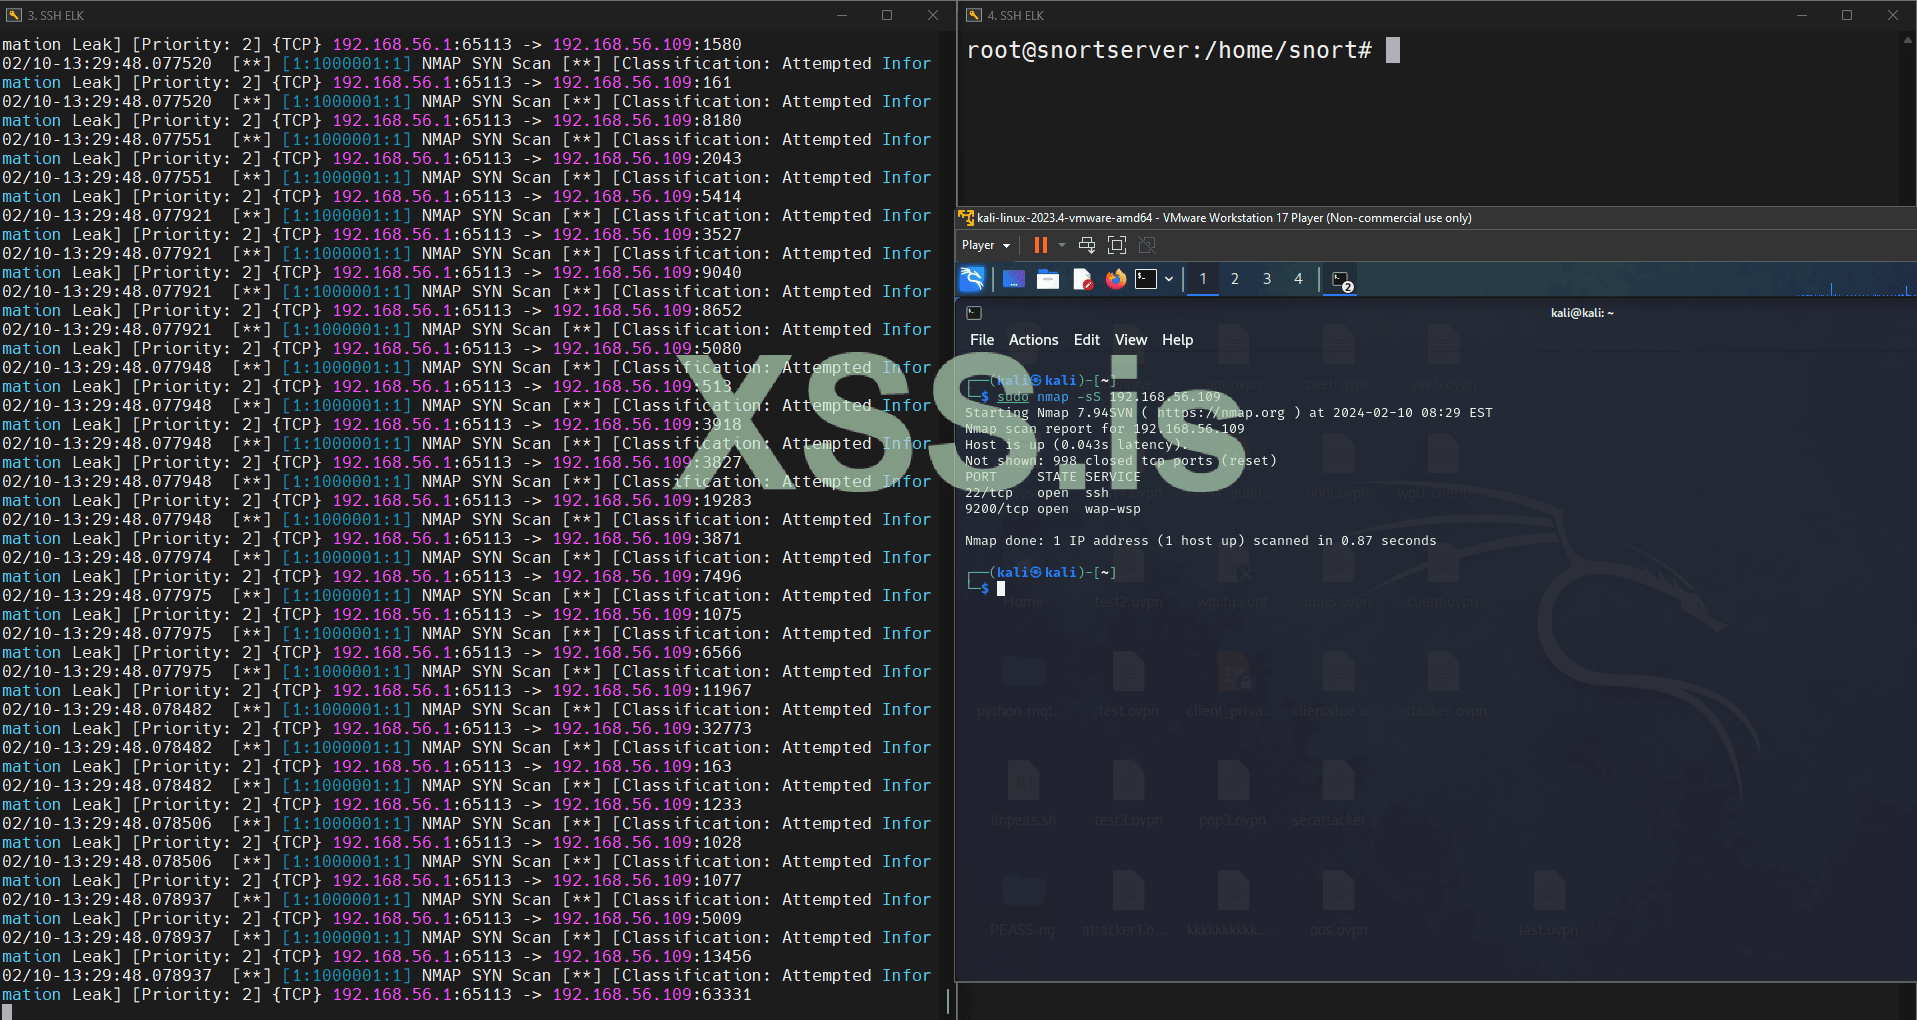Viewport: 1917px width, 1020px height.
Task: Click alert destination 192.168.56.109:63331
Action: click(x=652, y=994)
